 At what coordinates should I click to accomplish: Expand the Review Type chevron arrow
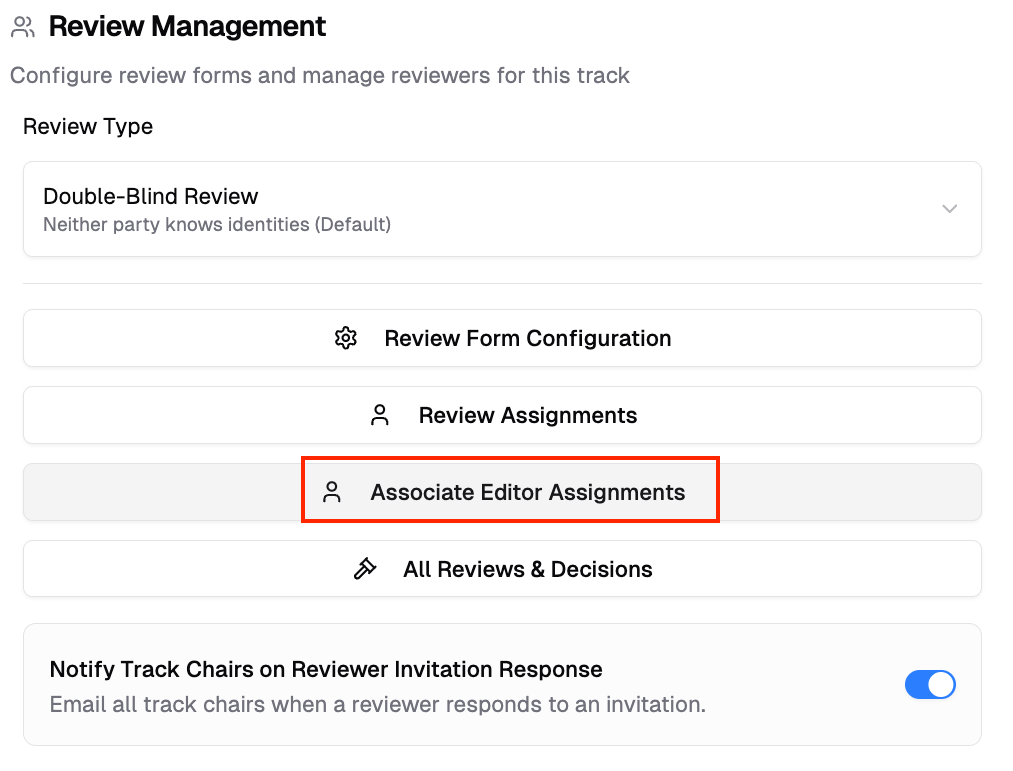(950, 209)
